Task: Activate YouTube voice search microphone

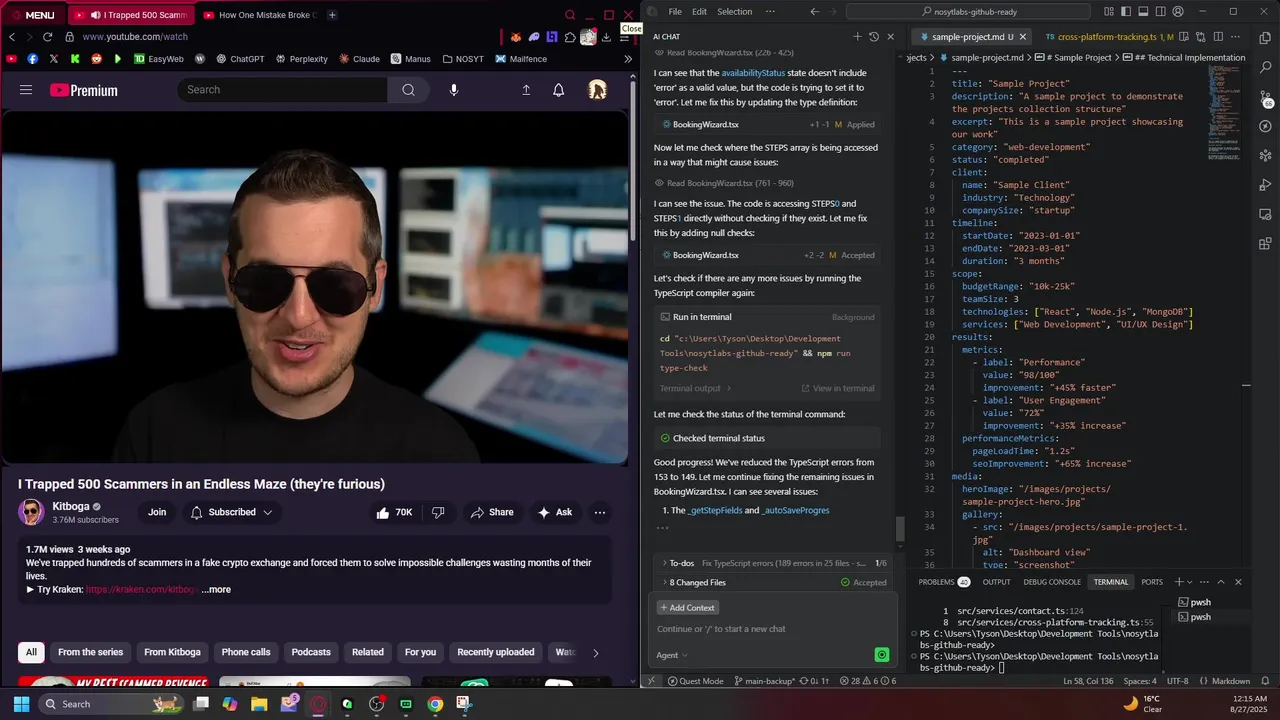Action: pyautogui.click(x=454, y=90)
